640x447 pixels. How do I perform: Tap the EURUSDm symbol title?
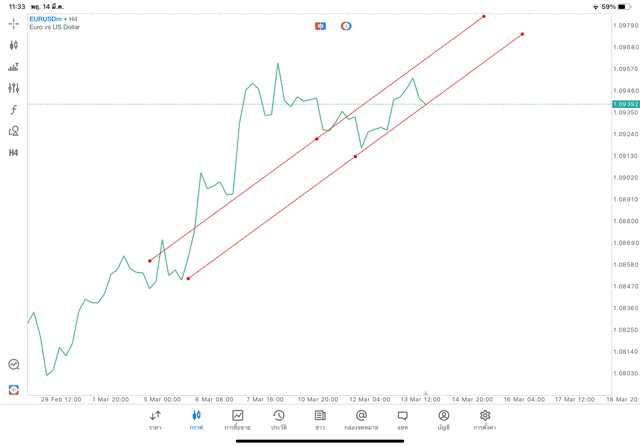coord(47,18)
